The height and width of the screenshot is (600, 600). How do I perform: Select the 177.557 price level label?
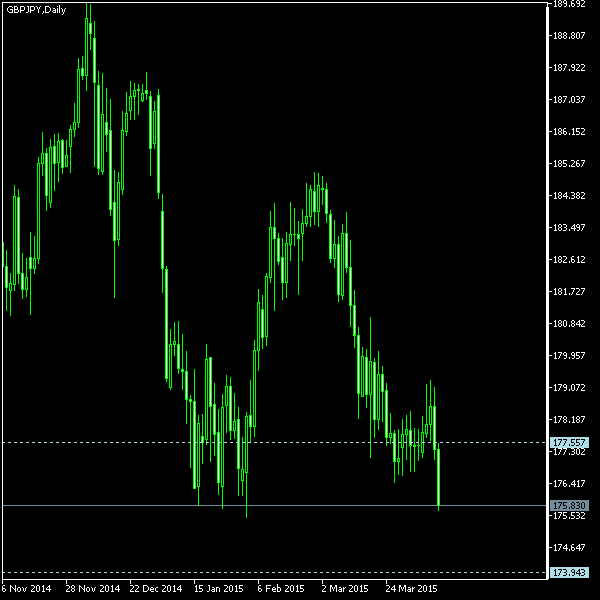[x=569, y=443]
